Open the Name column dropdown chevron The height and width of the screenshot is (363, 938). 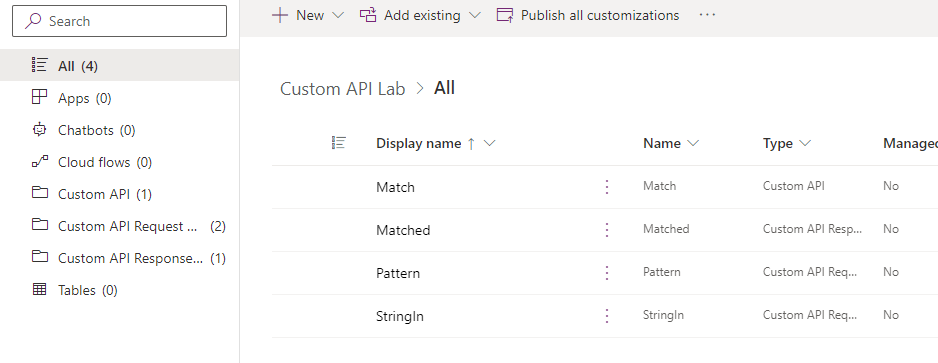tap(693, 144)
